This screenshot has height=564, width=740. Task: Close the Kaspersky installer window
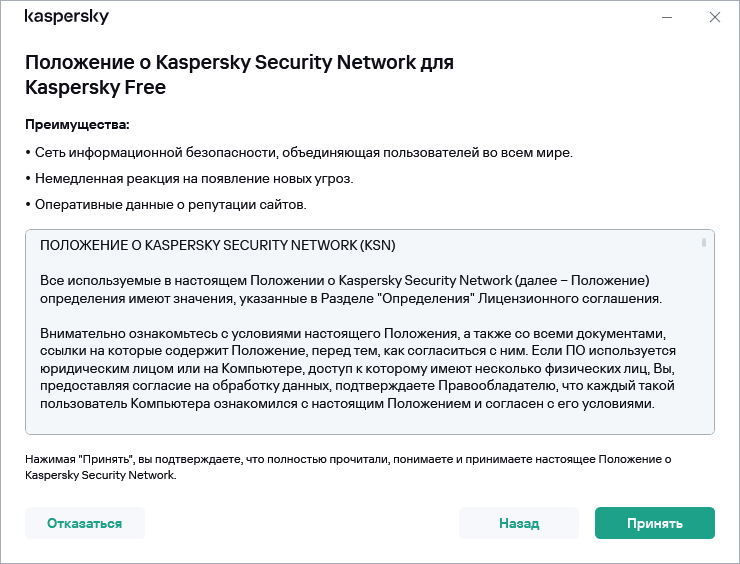pos(714,17)
